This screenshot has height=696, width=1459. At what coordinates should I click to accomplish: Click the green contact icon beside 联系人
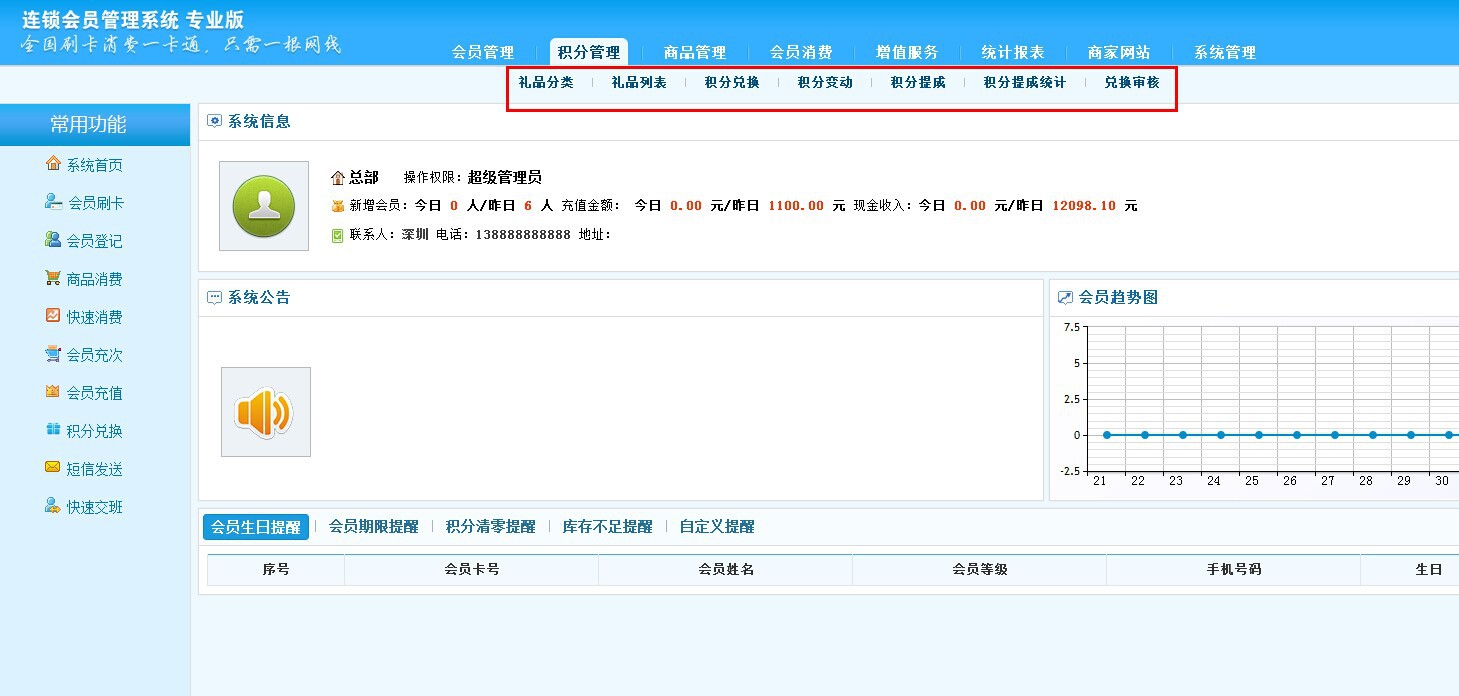[x=338, y=235]
